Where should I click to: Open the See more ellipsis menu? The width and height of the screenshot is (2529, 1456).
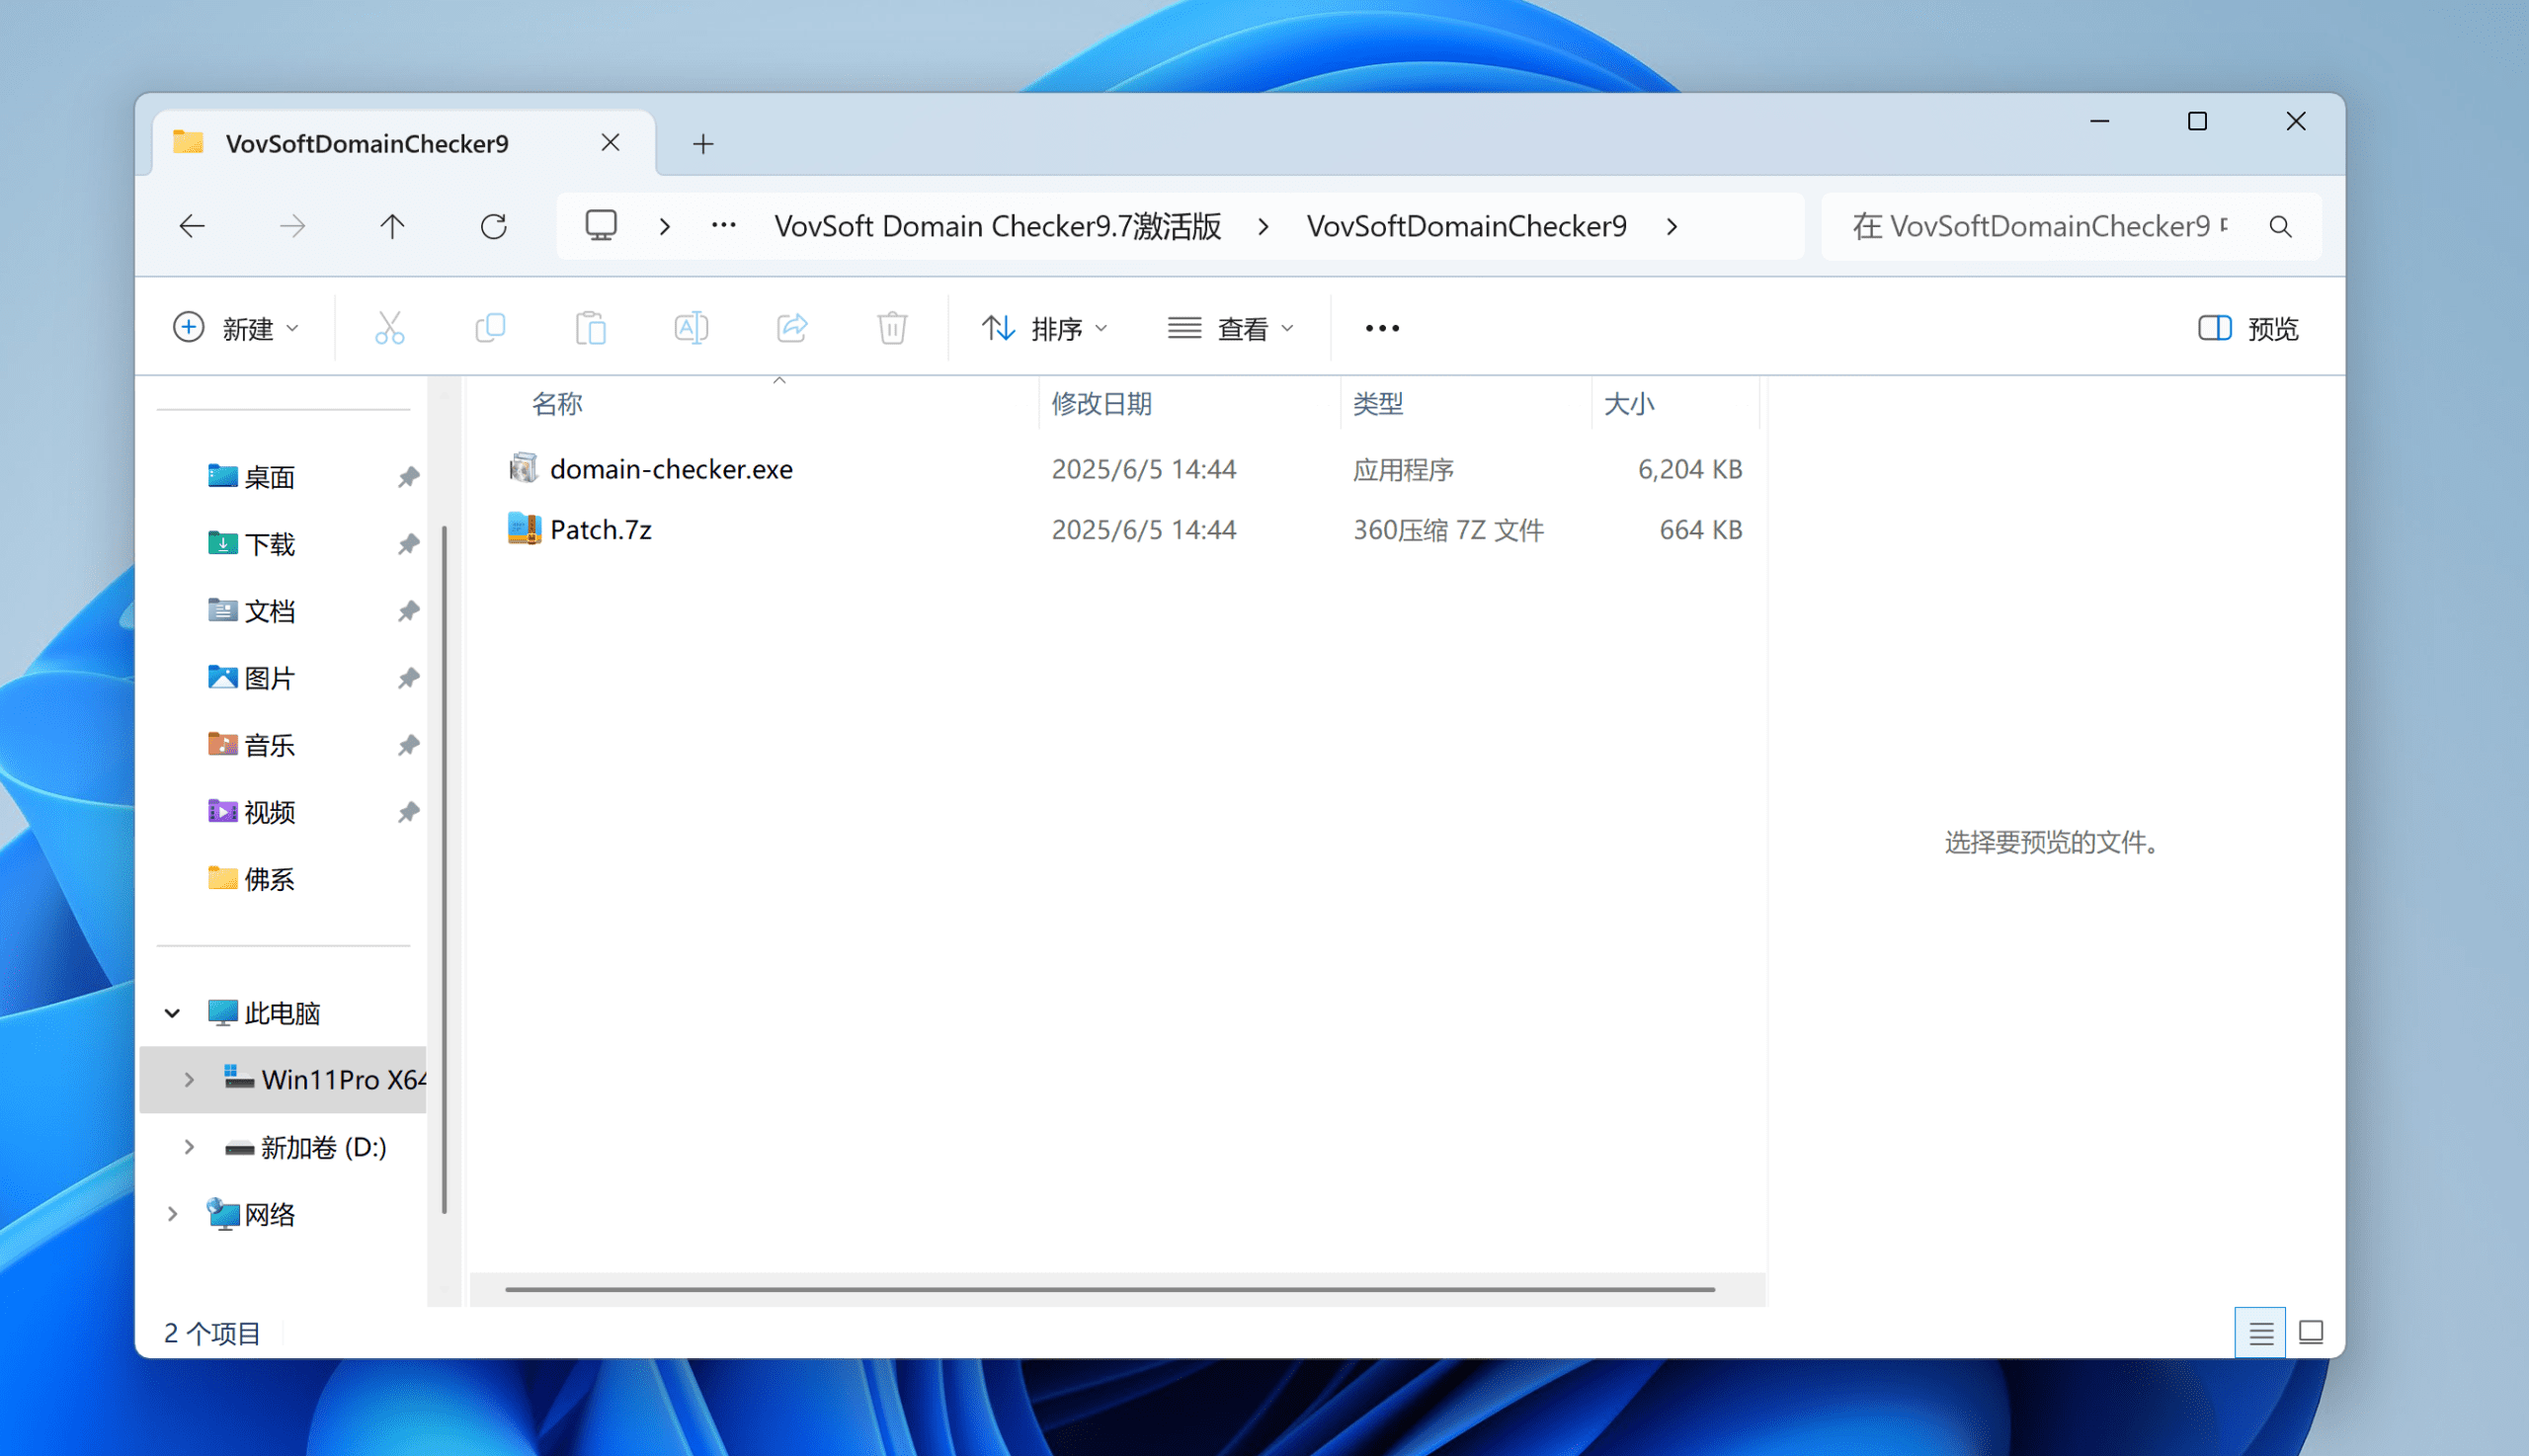1382,328
